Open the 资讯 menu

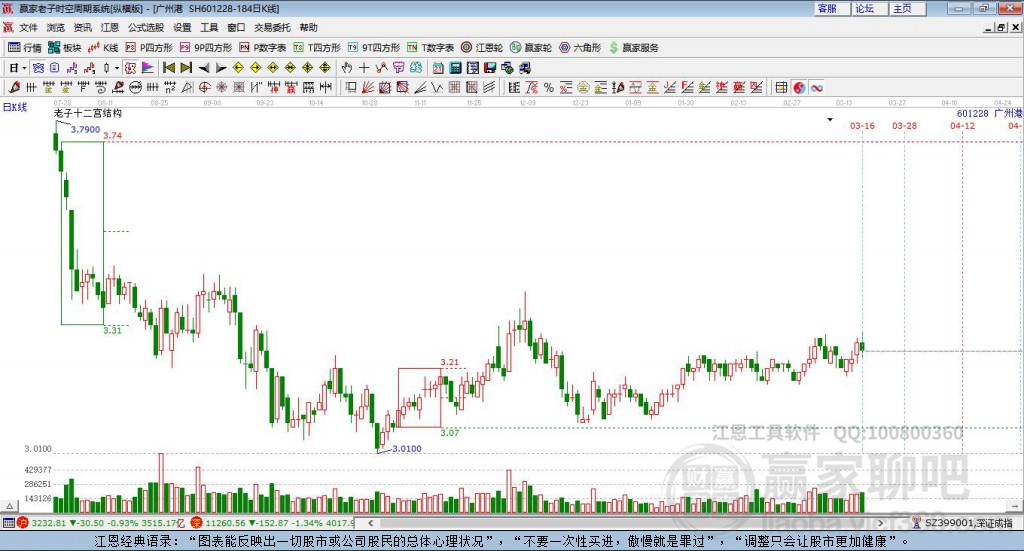(83, 27)
